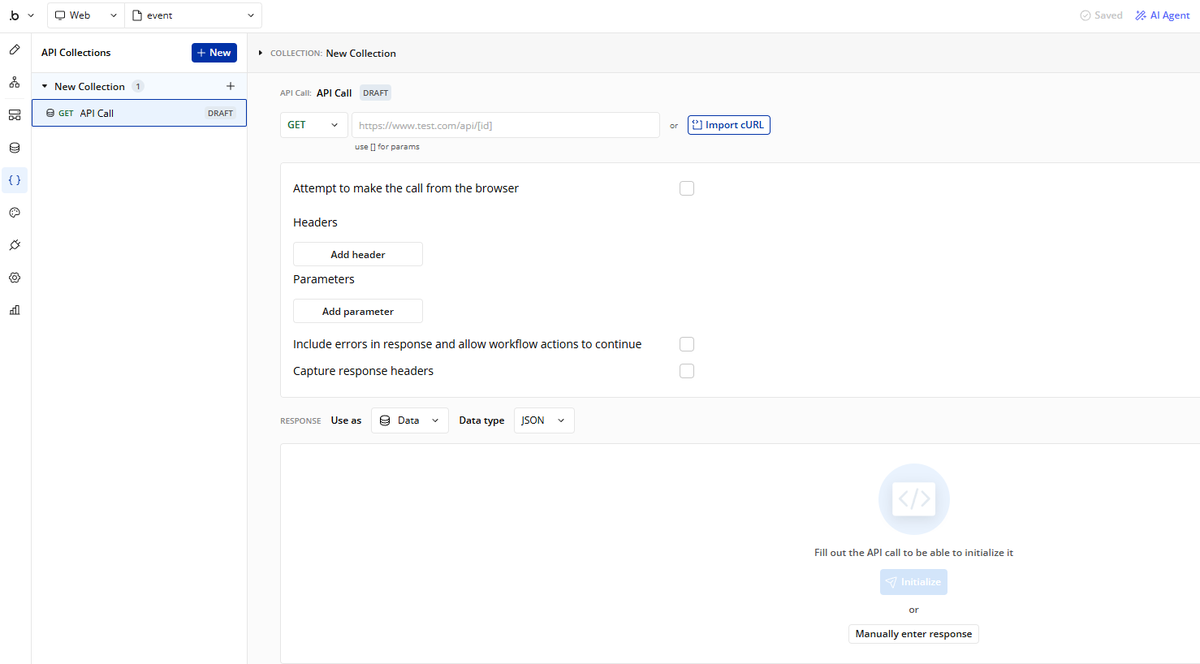1200x664 pixels.
Task: Expand the COLLECTION header triangle
Action: point(261,53)
